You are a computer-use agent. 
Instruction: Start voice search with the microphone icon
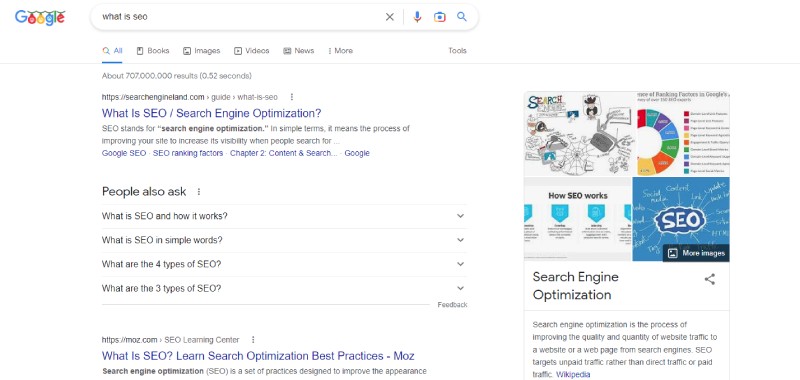tap(417, 17)
